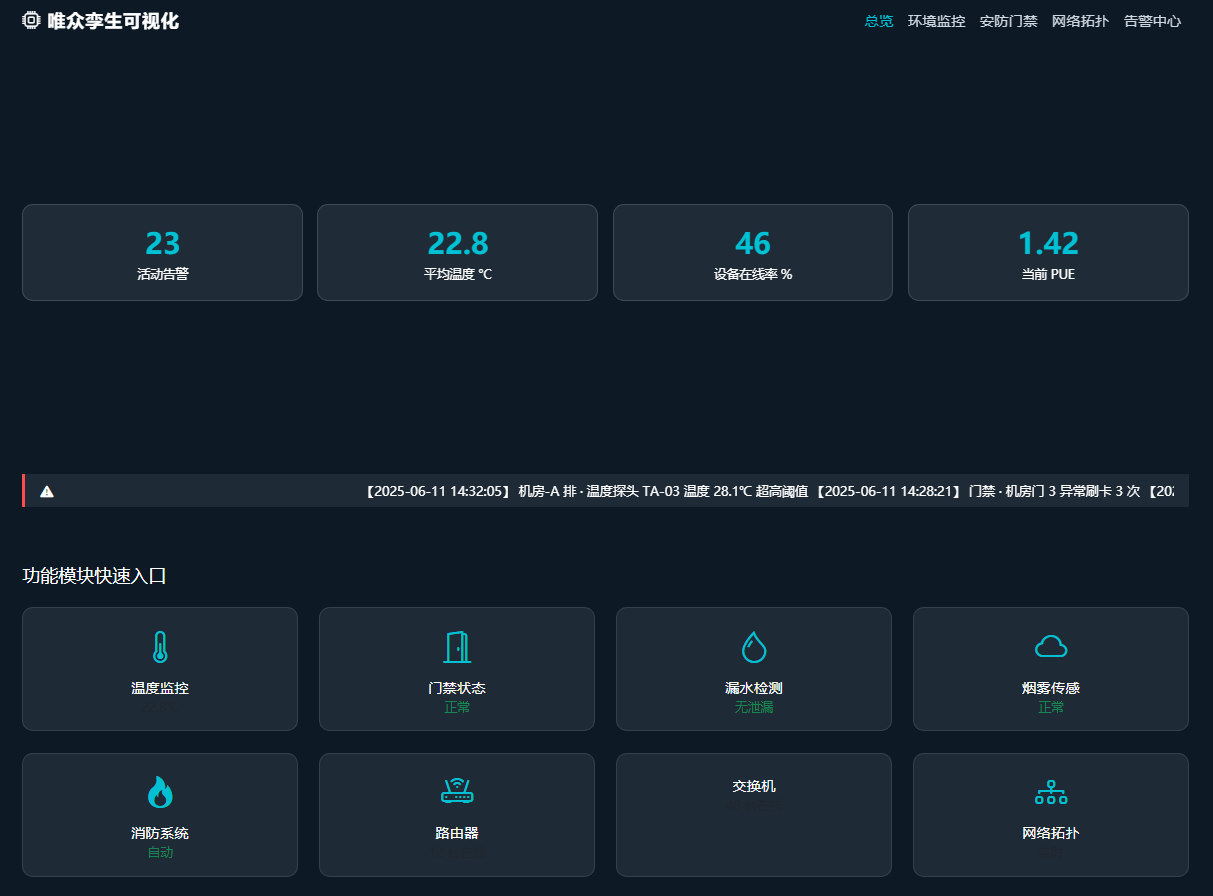Screen dimensions: 1213x896
Task: Click the warning triangle in alert ticker
Action: coord(47,491)
